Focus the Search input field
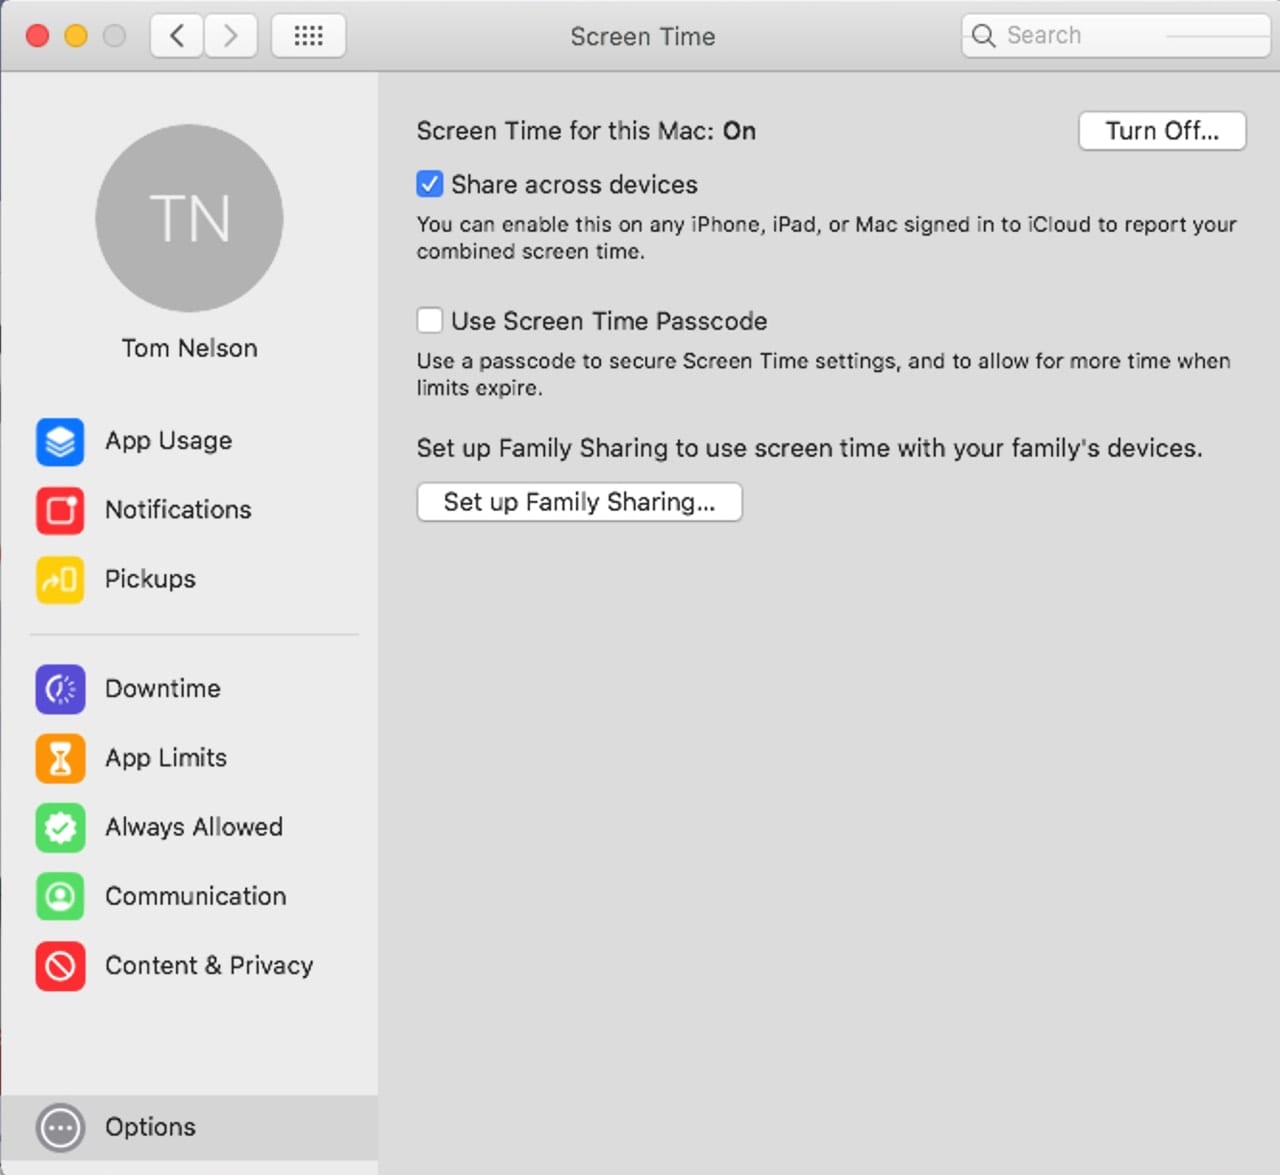Viewport: 1280px width, 1175px height. pyautogui.click(x=1116, y=36)
